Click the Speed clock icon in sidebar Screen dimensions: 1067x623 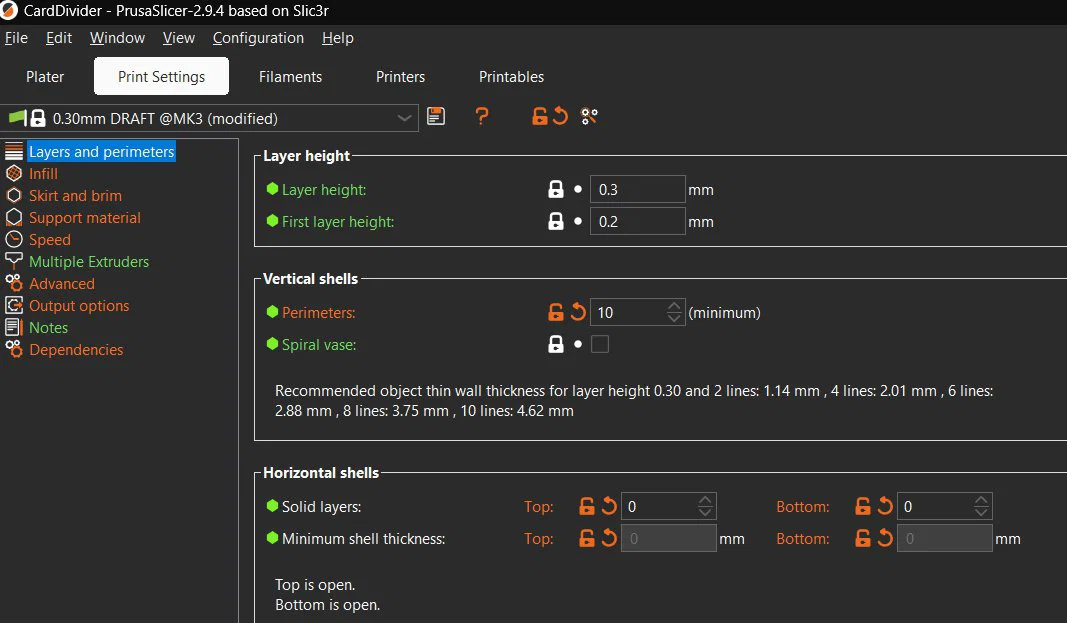14,239
